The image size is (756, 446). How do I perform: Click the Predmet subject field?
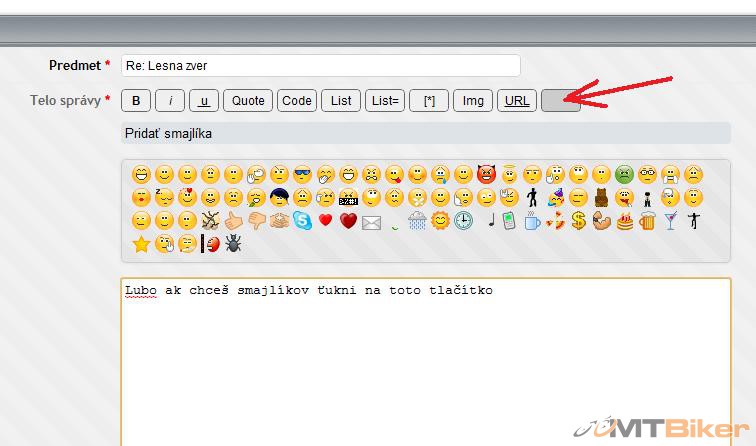320,65
